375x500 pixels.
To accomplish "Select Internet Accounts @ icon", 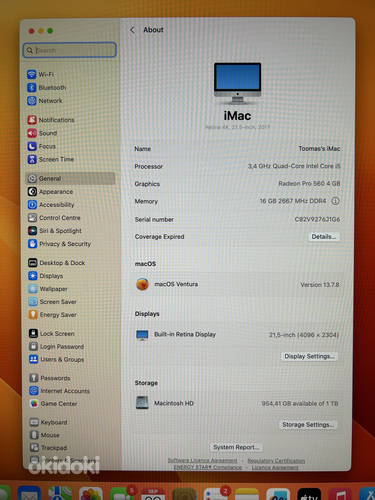I will [x=34, y=391].
